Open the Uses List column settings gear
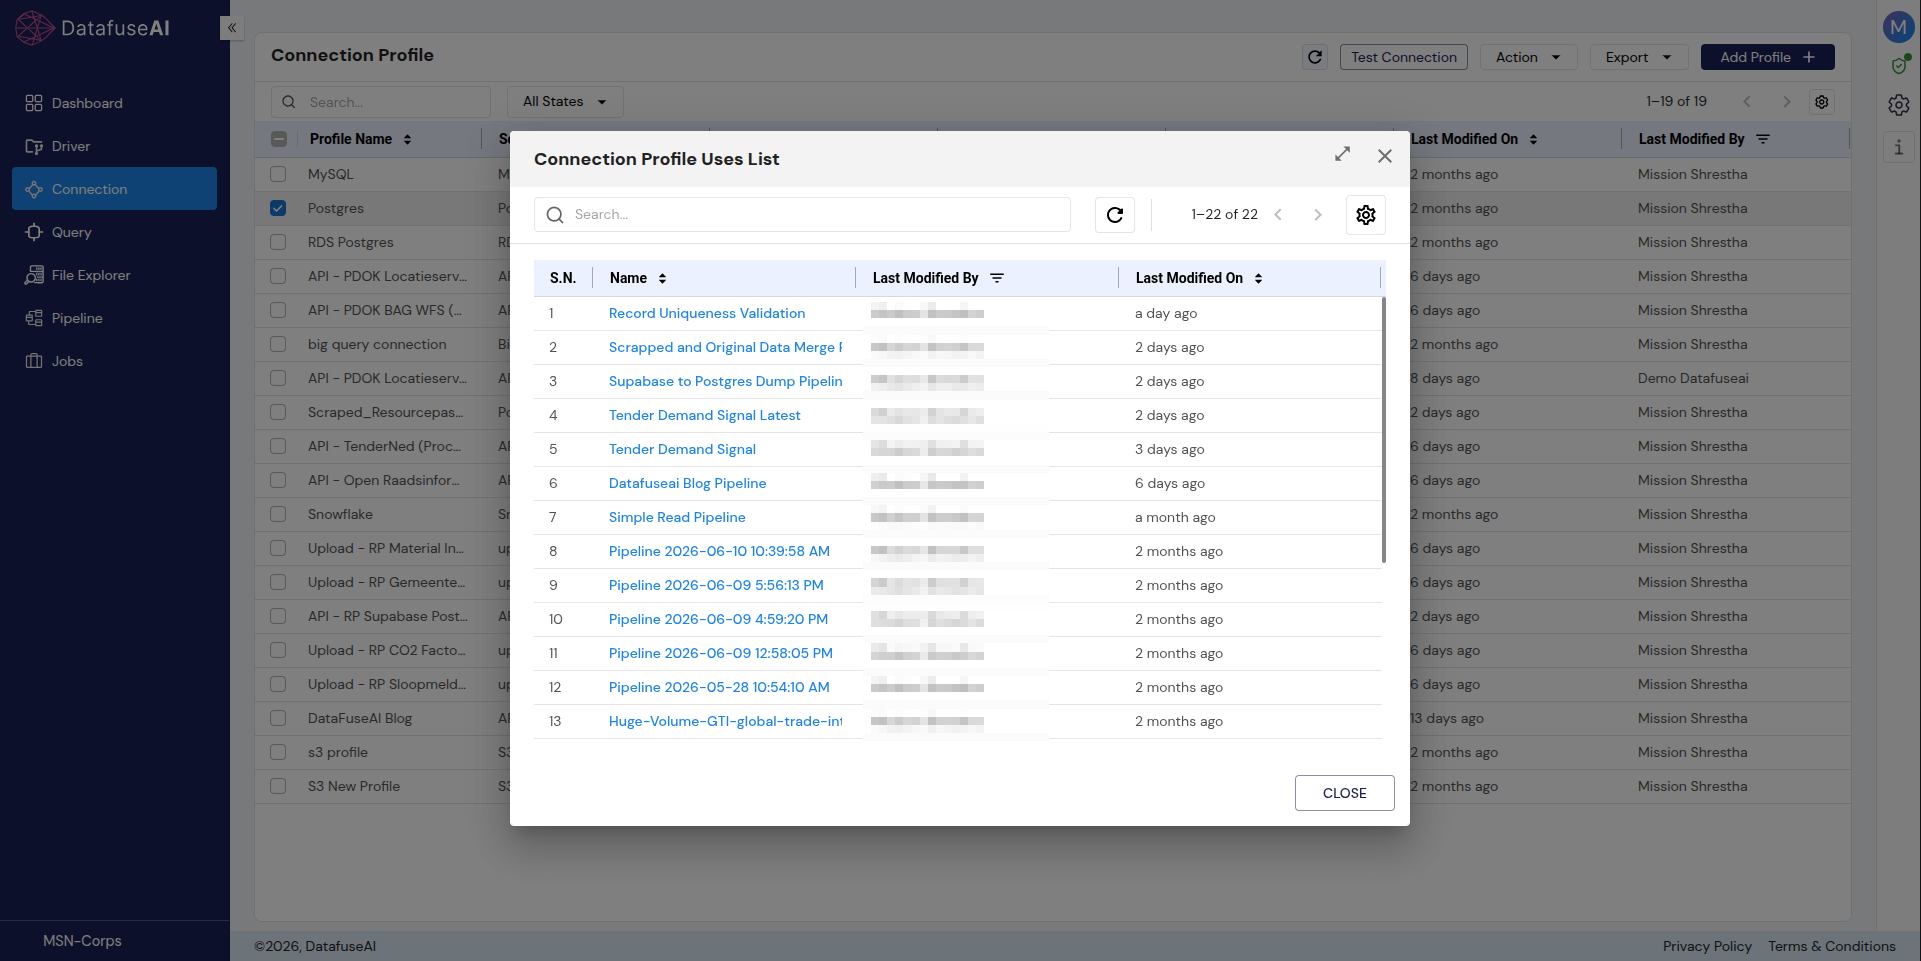 pos(1366,215)
